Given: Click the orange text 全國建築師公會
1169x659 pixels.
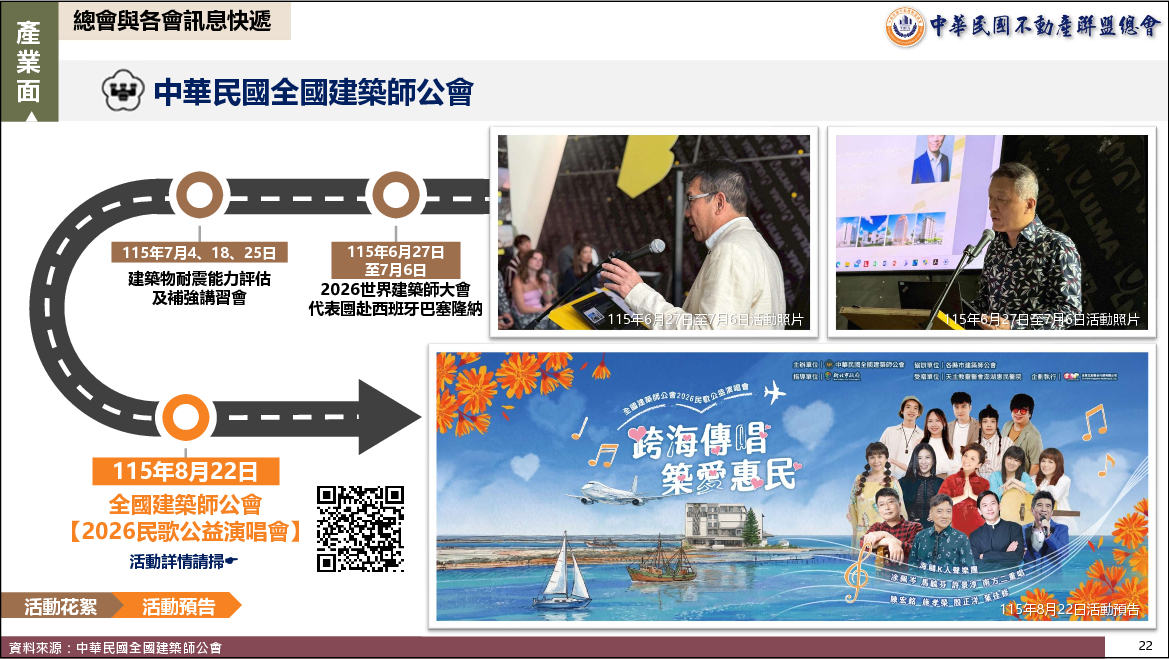Looking at the screenshot, I should point(186,505).
